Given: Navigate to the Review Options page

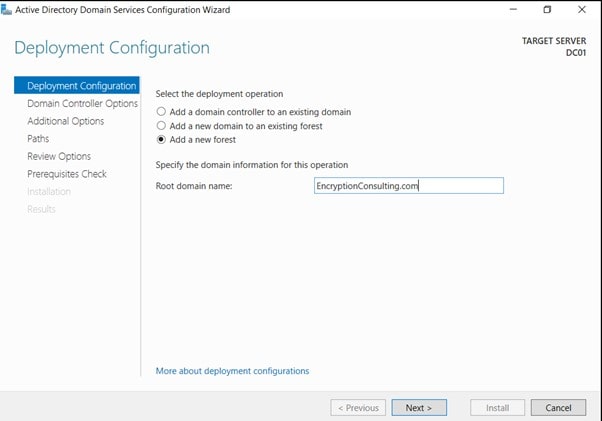Looking at the screenshot, I should point(59,156).
